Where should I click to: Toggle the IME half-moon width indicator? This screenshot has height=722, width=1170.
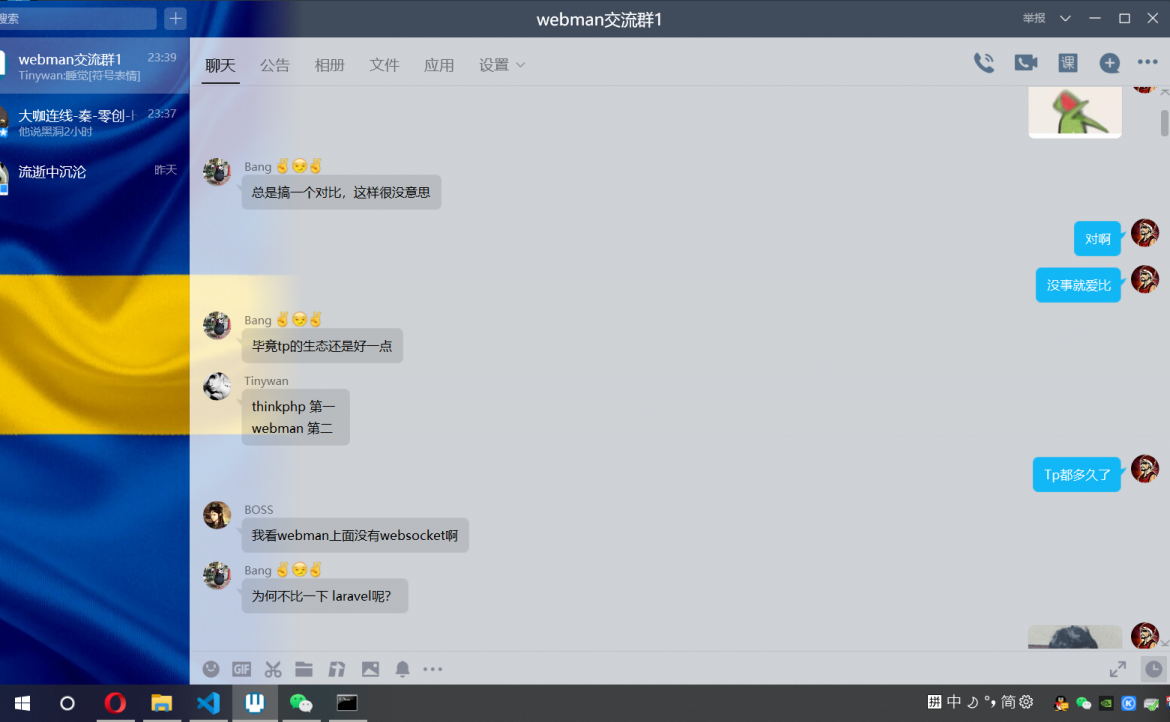click(x=972, y=702)
